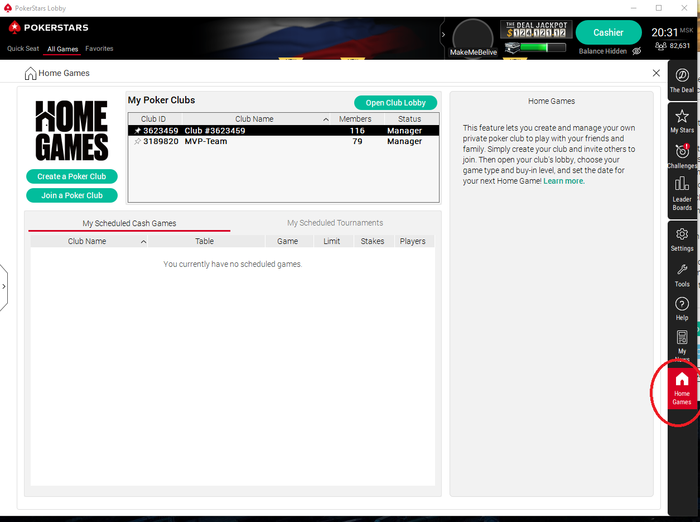Open Tools wrench in the sidebar

tap(682, 276)
